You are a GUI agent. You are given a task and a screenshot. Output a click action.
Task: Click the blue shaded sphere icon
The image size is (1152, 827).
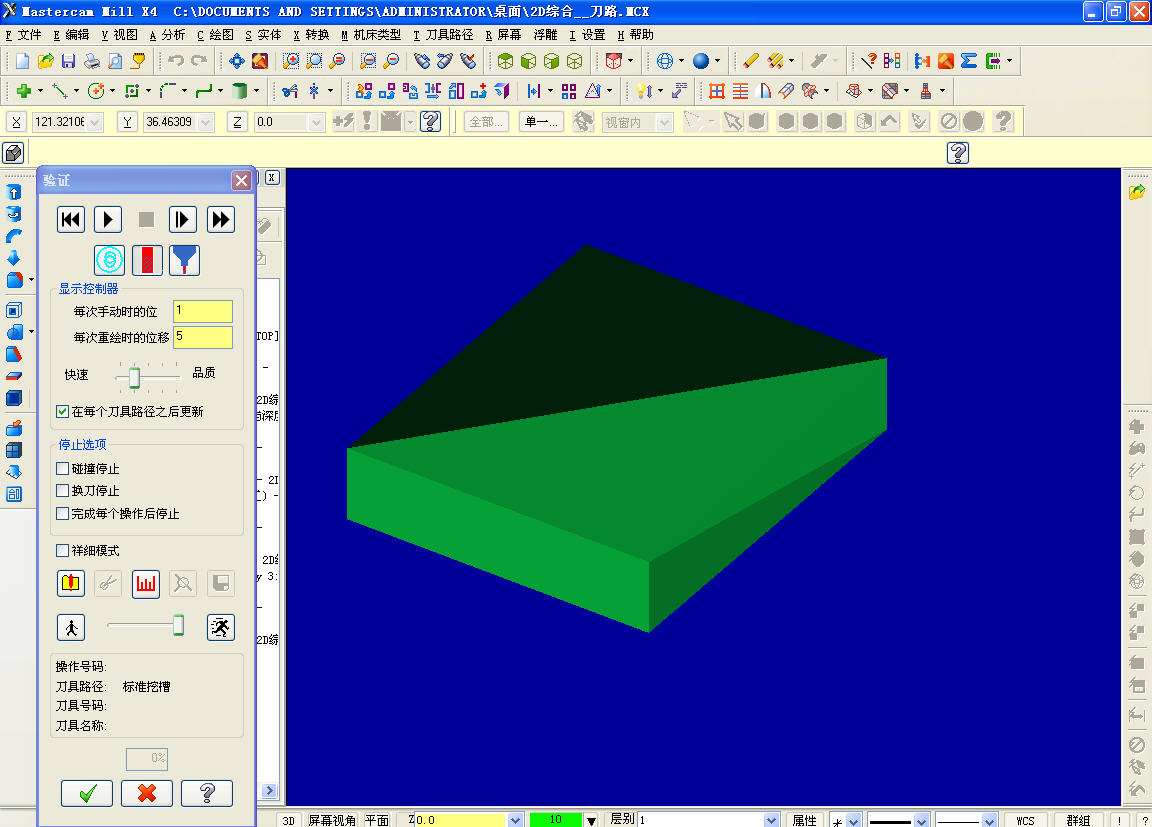pos(701,61)
